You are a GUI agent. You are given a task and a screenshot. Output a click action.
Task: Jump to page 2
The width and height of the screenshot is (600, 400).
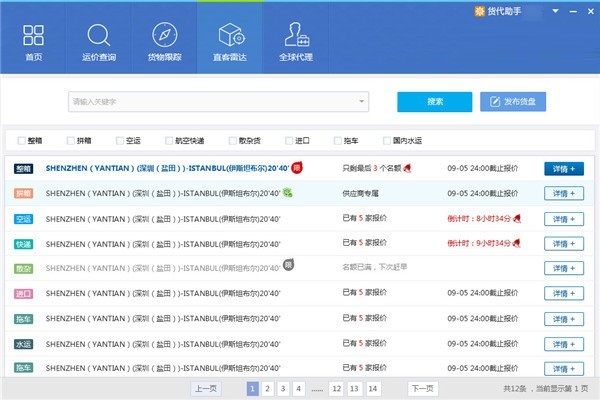tap(267, 389)
